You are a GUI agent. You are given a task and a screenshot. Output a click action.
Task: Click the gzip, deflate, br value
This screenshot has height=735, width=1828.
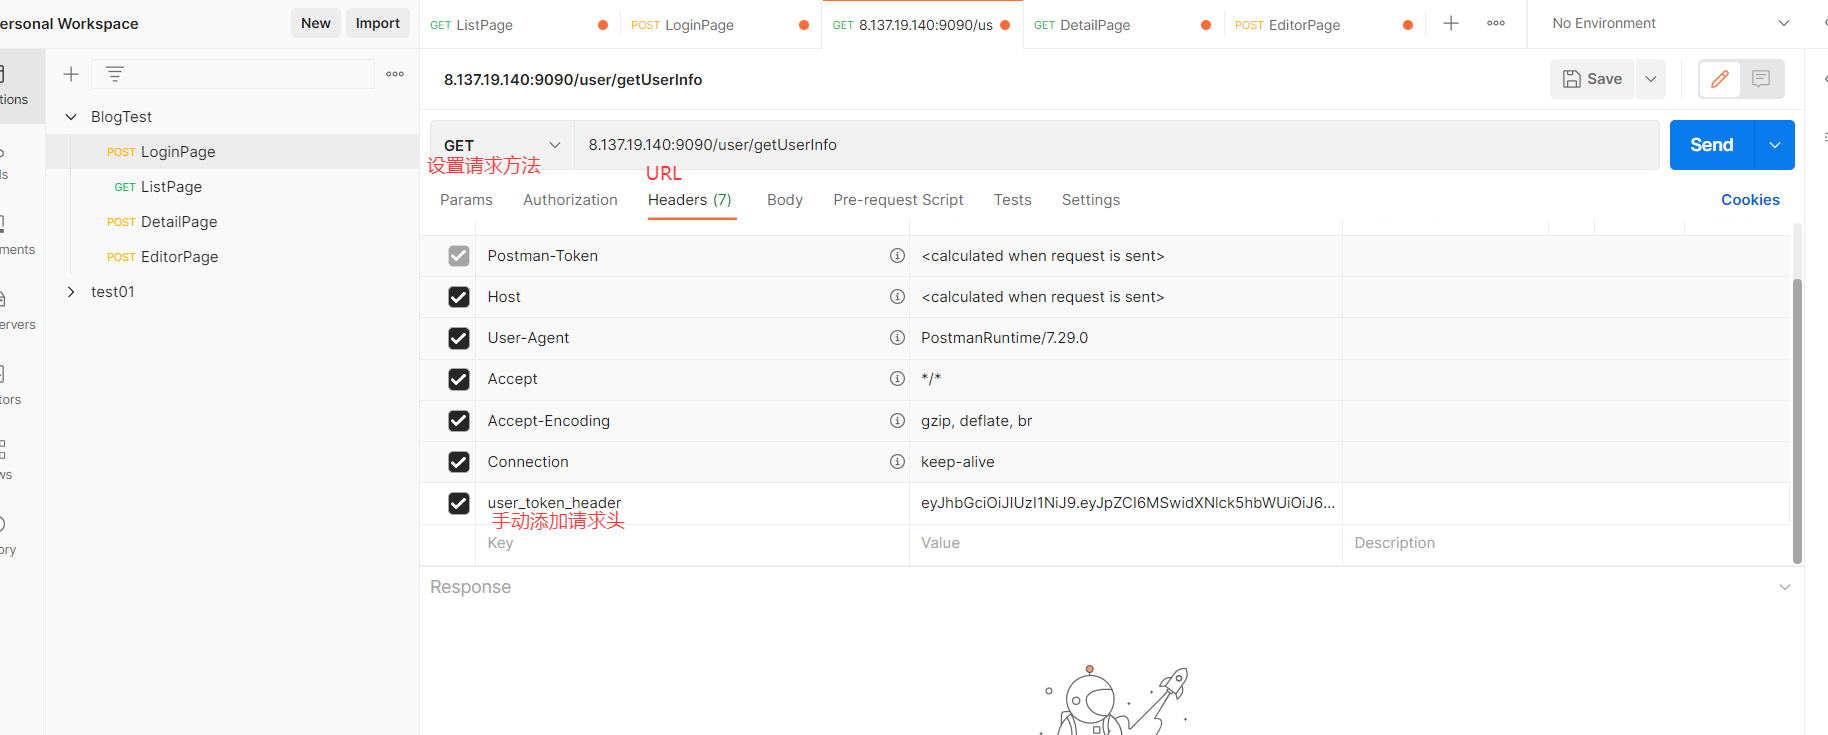coord(976,421)
